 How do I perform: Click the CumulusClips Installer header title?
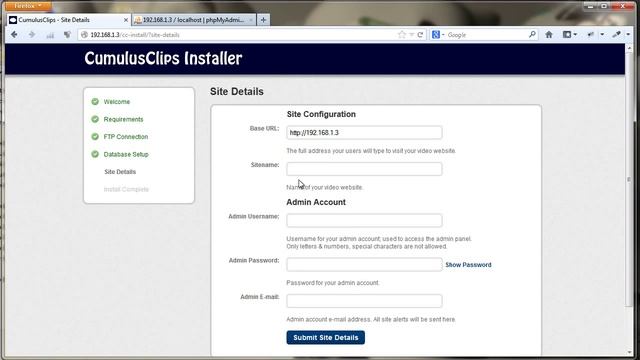[x=163, y=58]
